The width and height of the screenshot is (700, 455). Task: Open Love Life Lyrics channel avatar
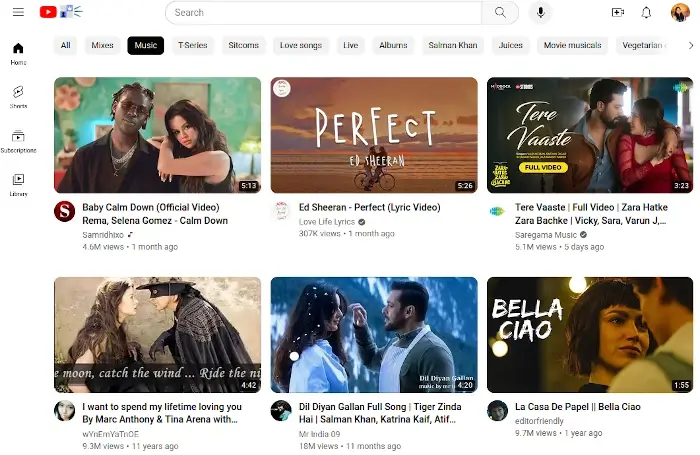click(281, 211)
